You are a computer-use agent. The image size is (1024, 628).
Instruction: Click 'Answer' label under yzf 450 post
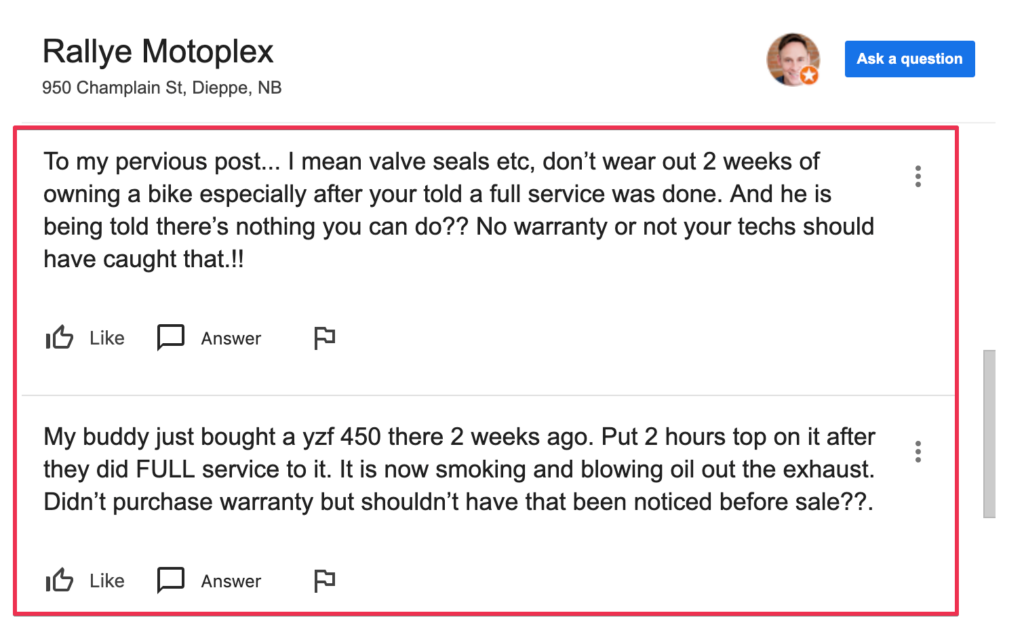(231, 581)
